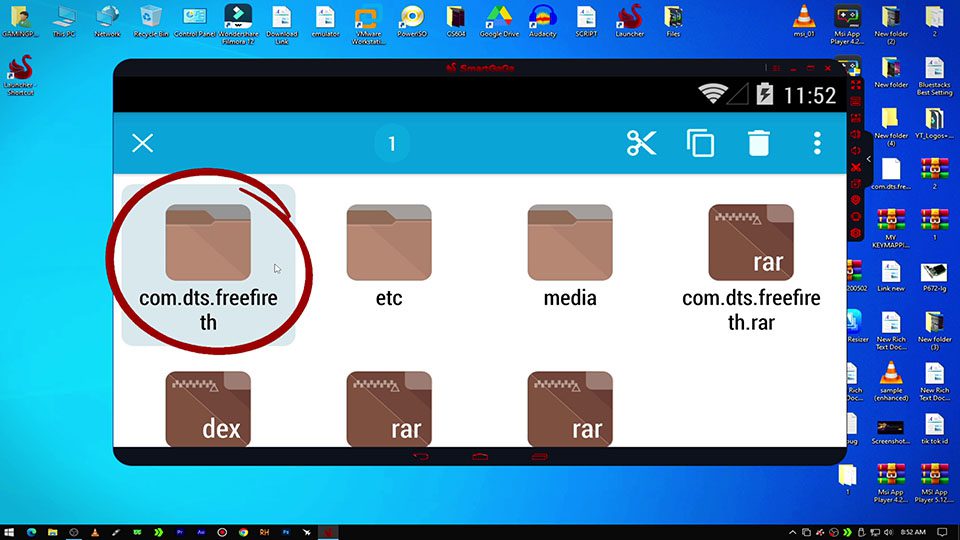The image size is (960, 540).
Task: Open SCRIPT document on desktop
Action: click(586, 21)
